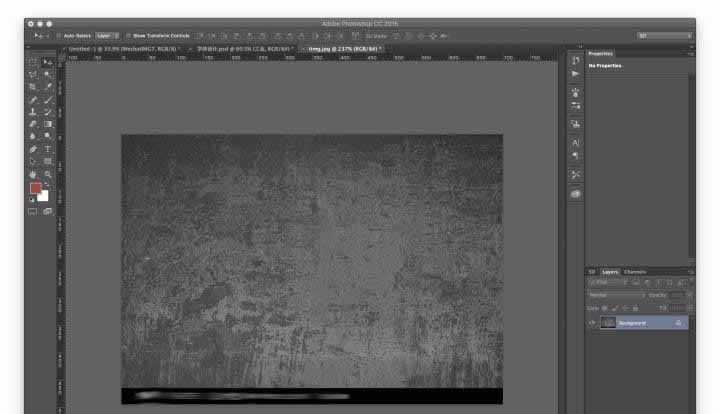This screenshot has width=720, height=414.
Task: Toggle Show Transform Controls checkbox
Action: 129,35
